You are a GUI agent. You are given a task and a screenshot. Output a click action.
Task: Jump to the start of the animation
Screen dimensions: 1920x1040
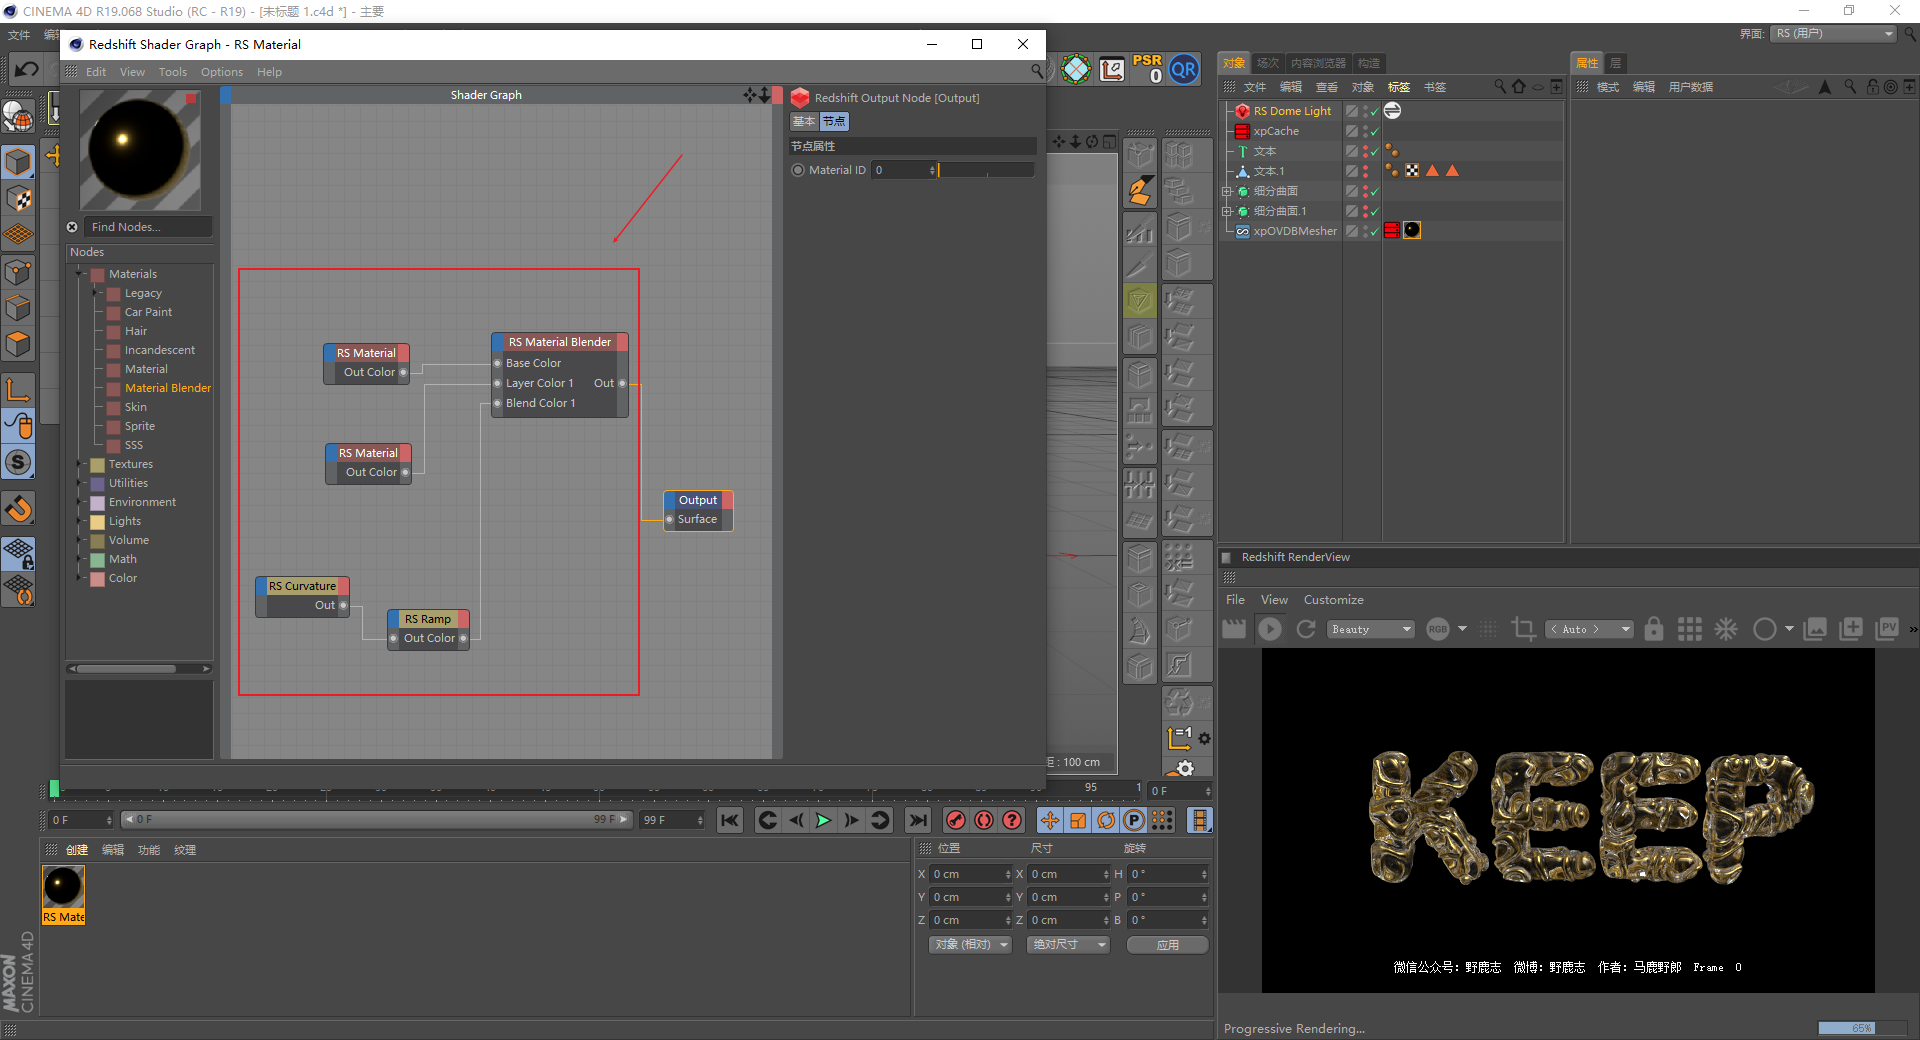pyautogui.click(x=730, y=821)
